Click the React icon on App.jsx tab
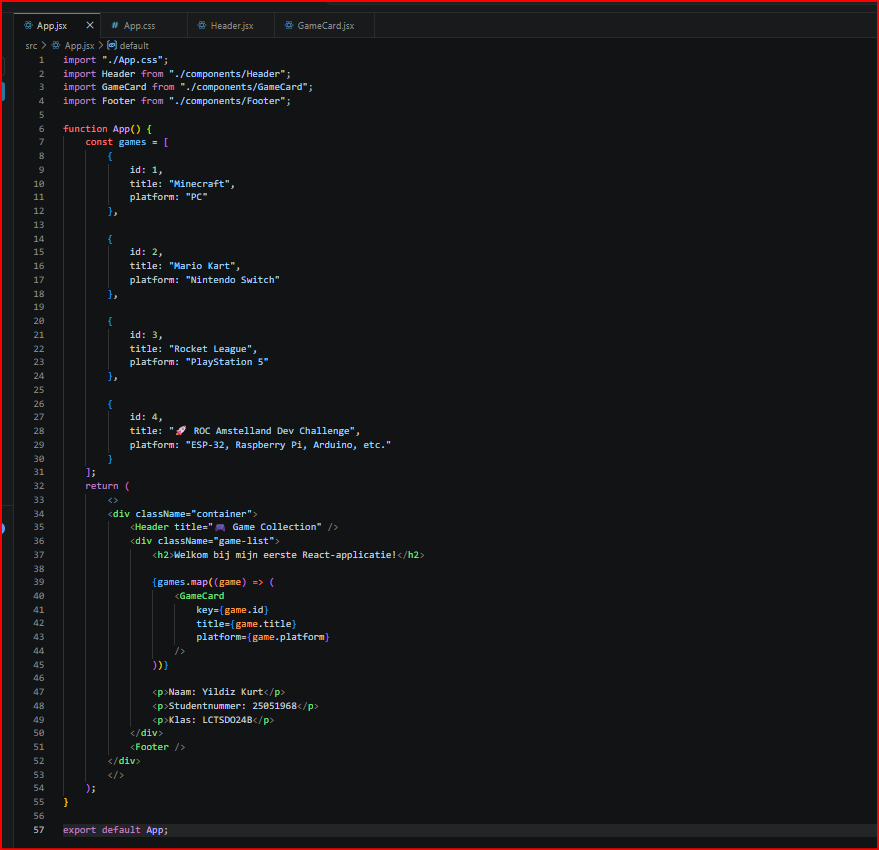Image resolution: width=879 pixels, height=850 pixels. (28, 25)
